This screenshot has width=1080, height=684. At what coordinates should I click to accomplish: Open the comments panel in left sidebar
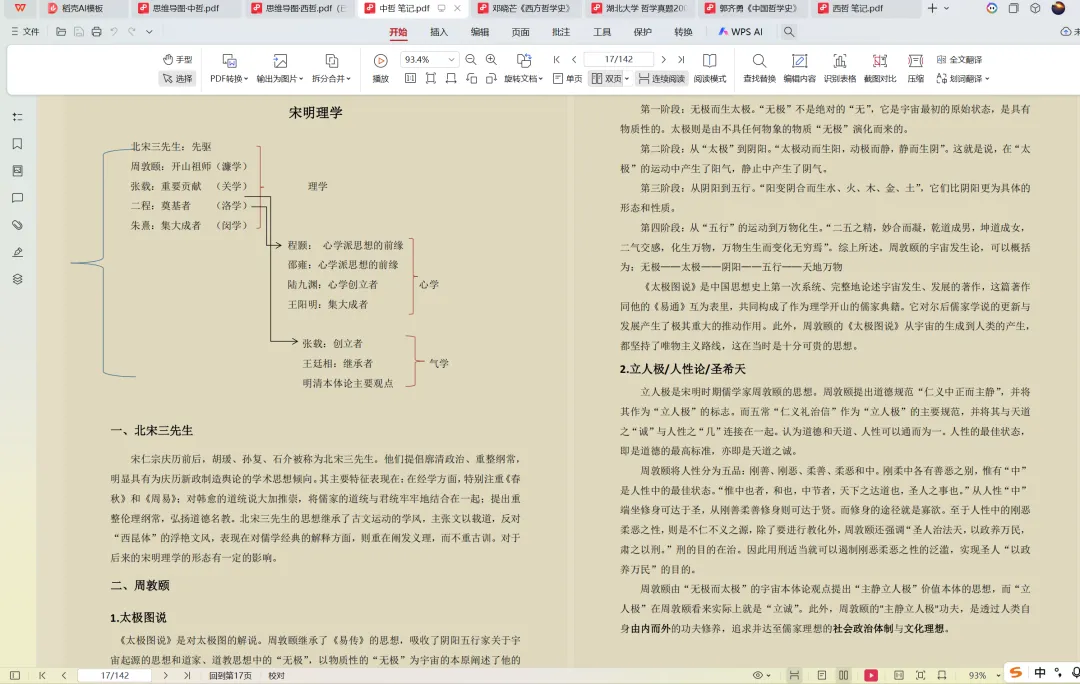(17, 198)
